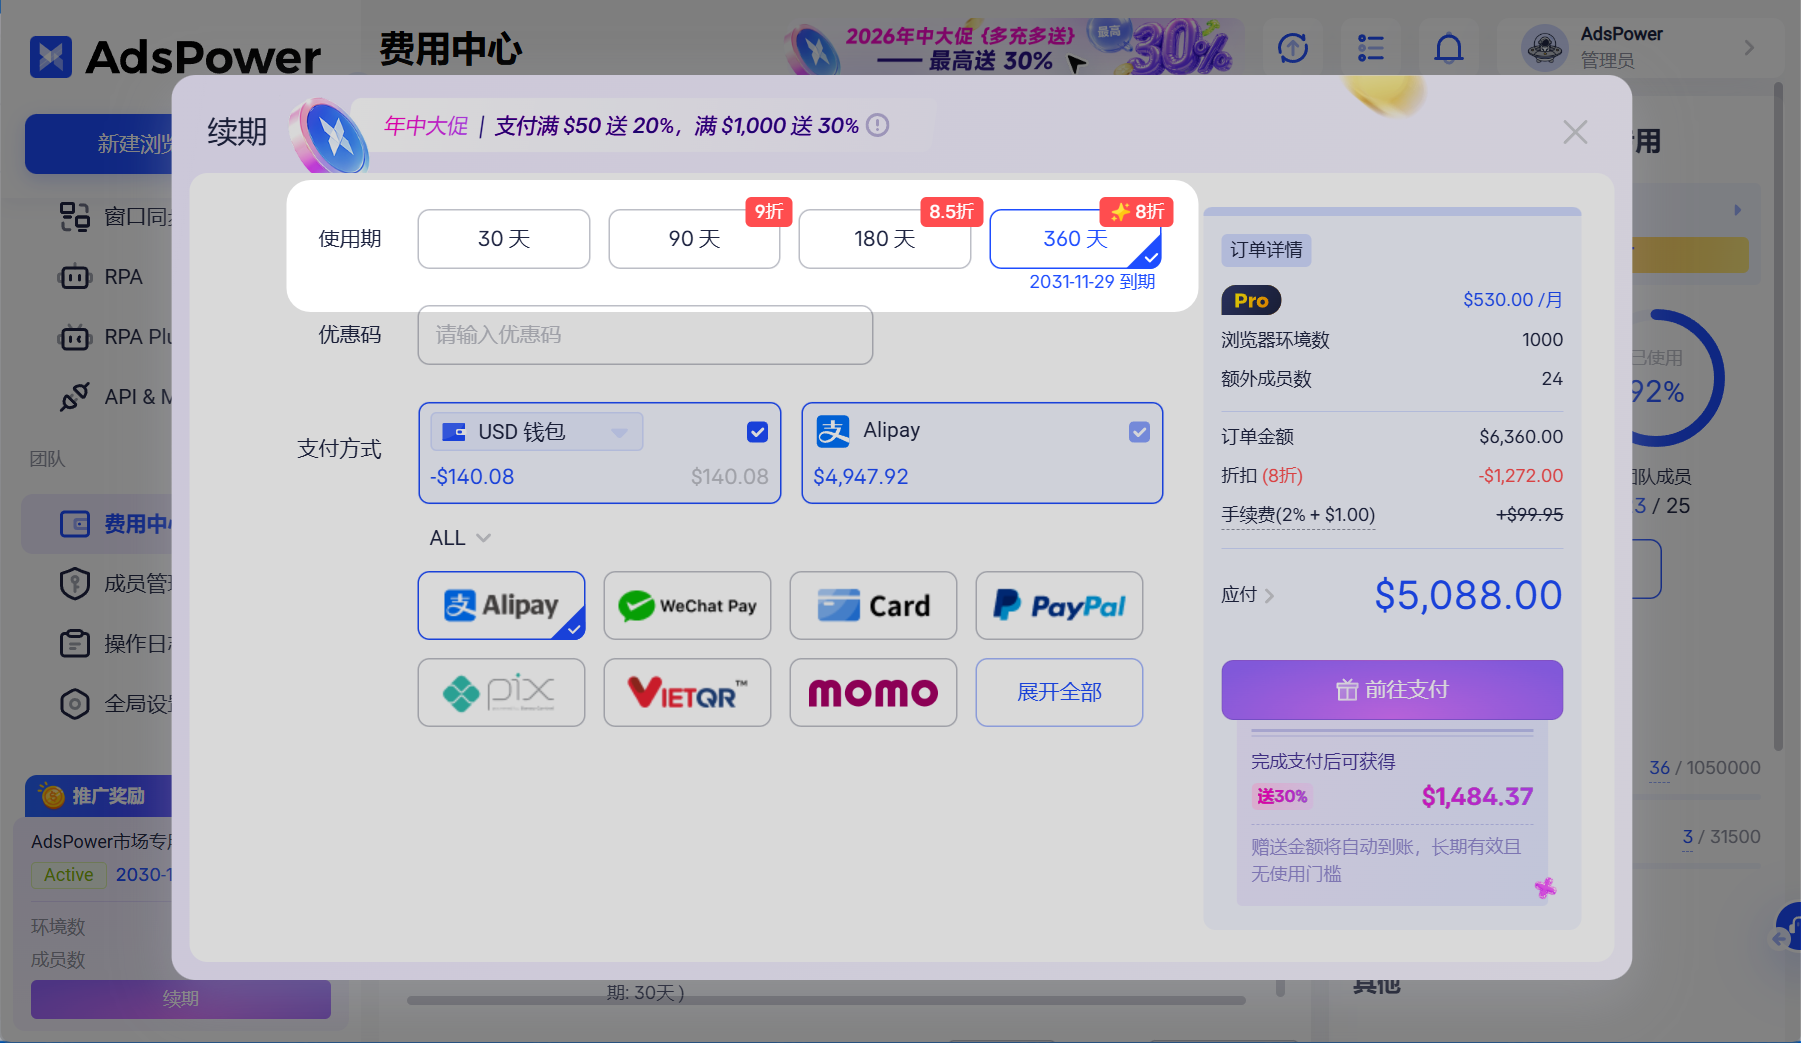Click the 92% usage ring gauge
The width and height of the screenshot is (1801, 1043).
coord(1678,378)
